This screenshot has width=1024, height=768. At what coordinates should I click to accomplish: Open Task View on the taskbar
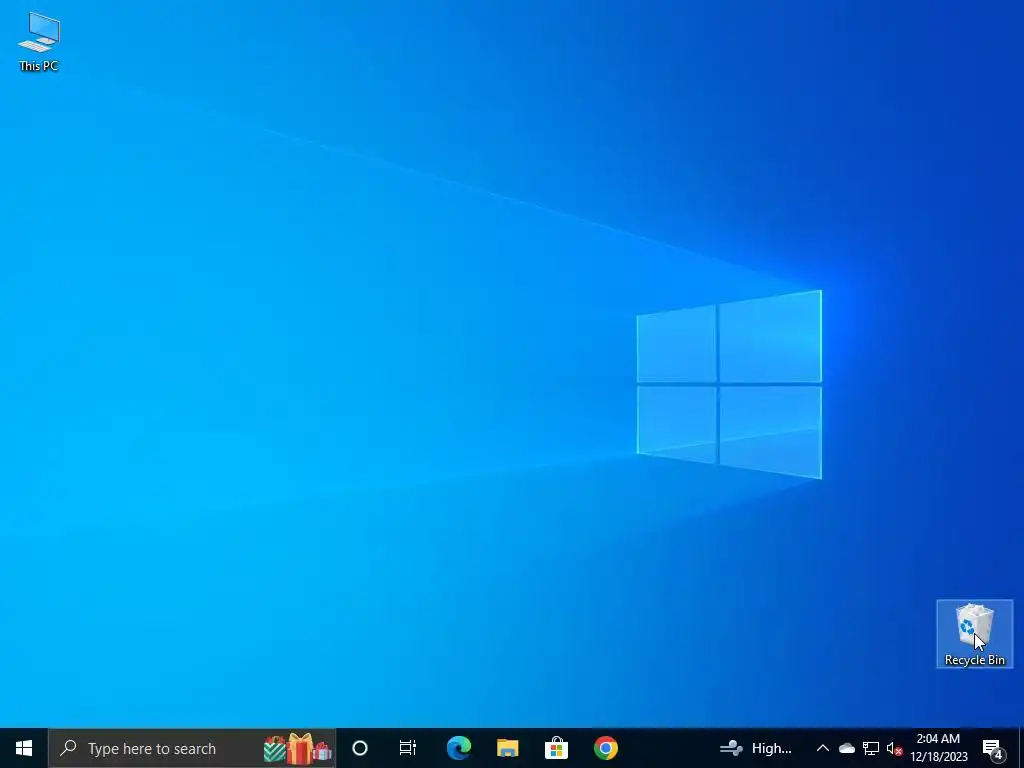[408, 748]
